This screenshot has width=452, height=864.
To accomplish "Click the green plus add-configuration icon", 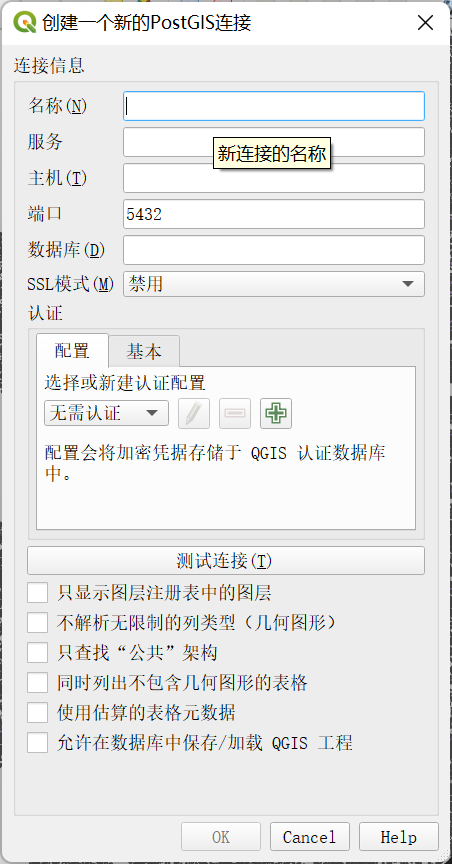I will (x=276, y=413).
